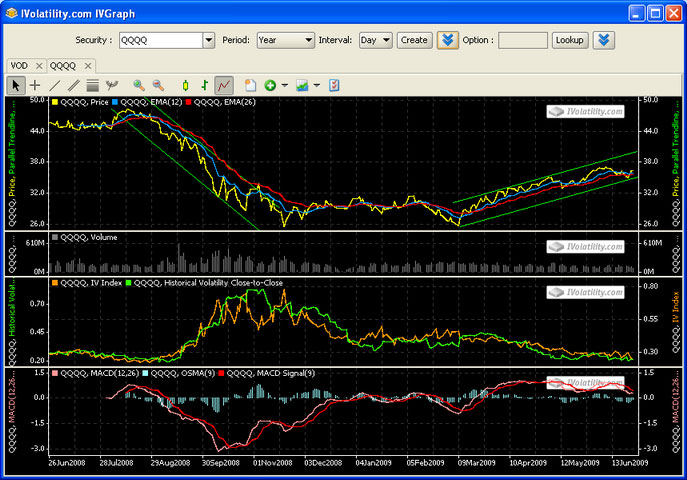This screenshot has height=480, width=687.
Task: Click the double-chevron button beside Lookup
Action: pos(604,40)
